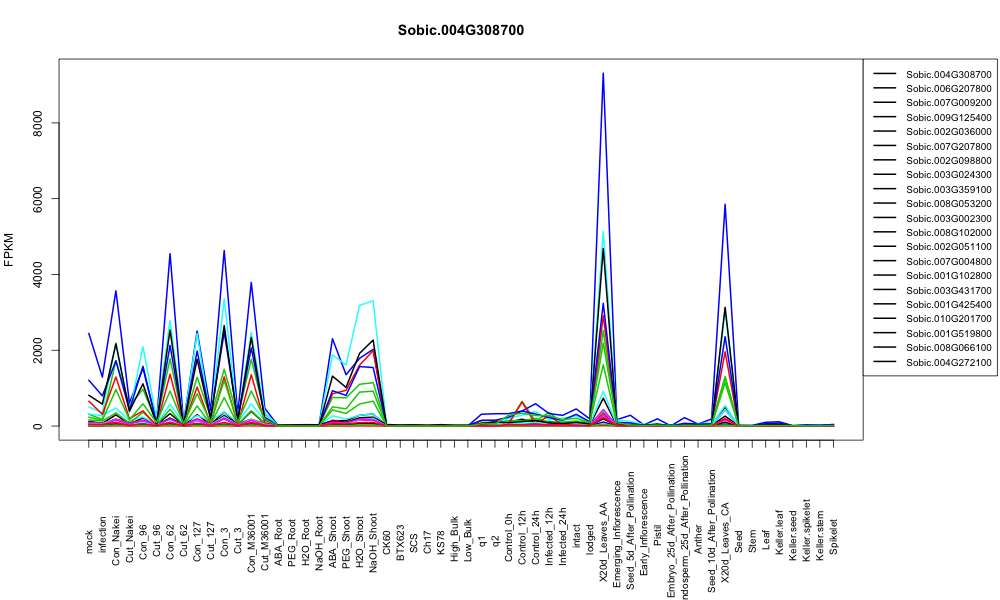
Task: Click the 4000 y-axis tick label
Action: [x=37, y=274]
